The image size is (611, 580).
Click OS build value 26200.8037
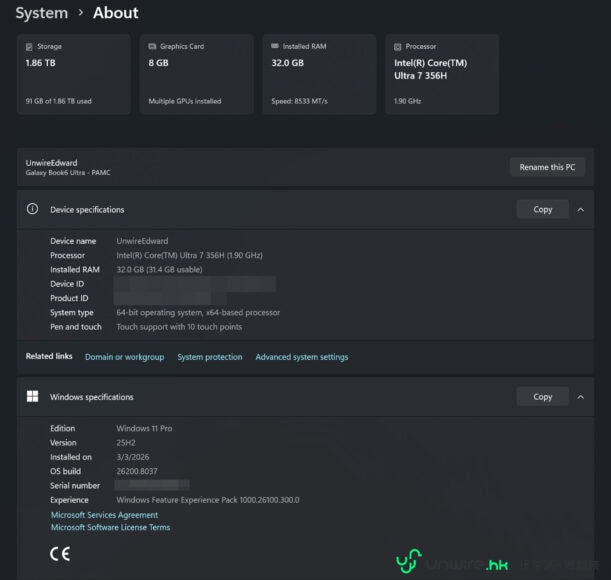tap(137, 471)
